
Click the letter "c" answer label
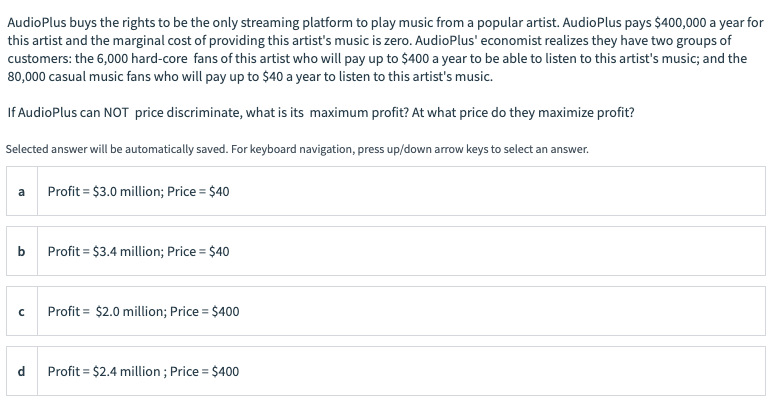(22, 311)
